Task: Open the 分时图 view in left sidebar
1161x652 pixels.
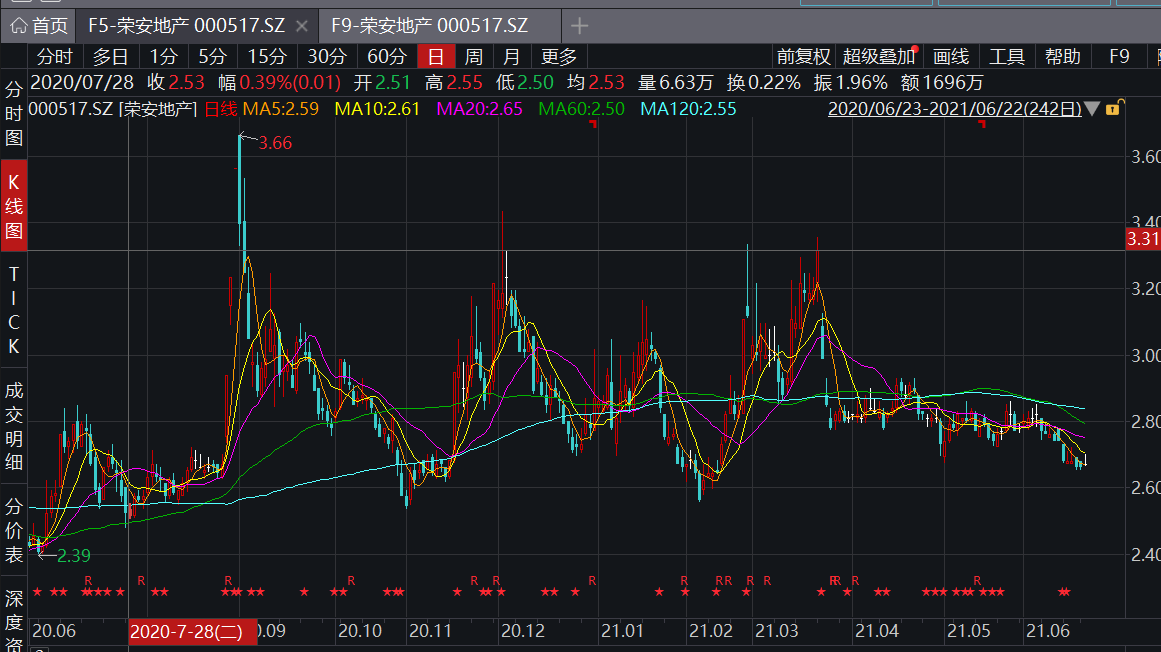Action: pos(14,113)
